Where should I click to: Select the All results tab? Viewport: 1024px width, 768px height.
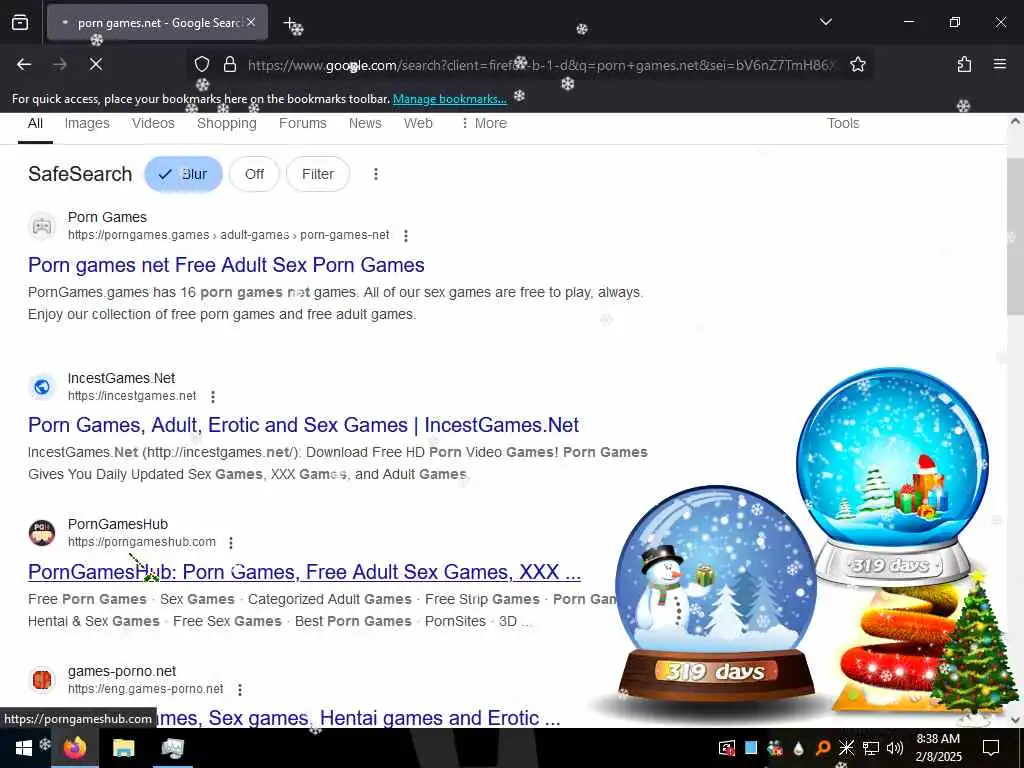click(35, 123)
